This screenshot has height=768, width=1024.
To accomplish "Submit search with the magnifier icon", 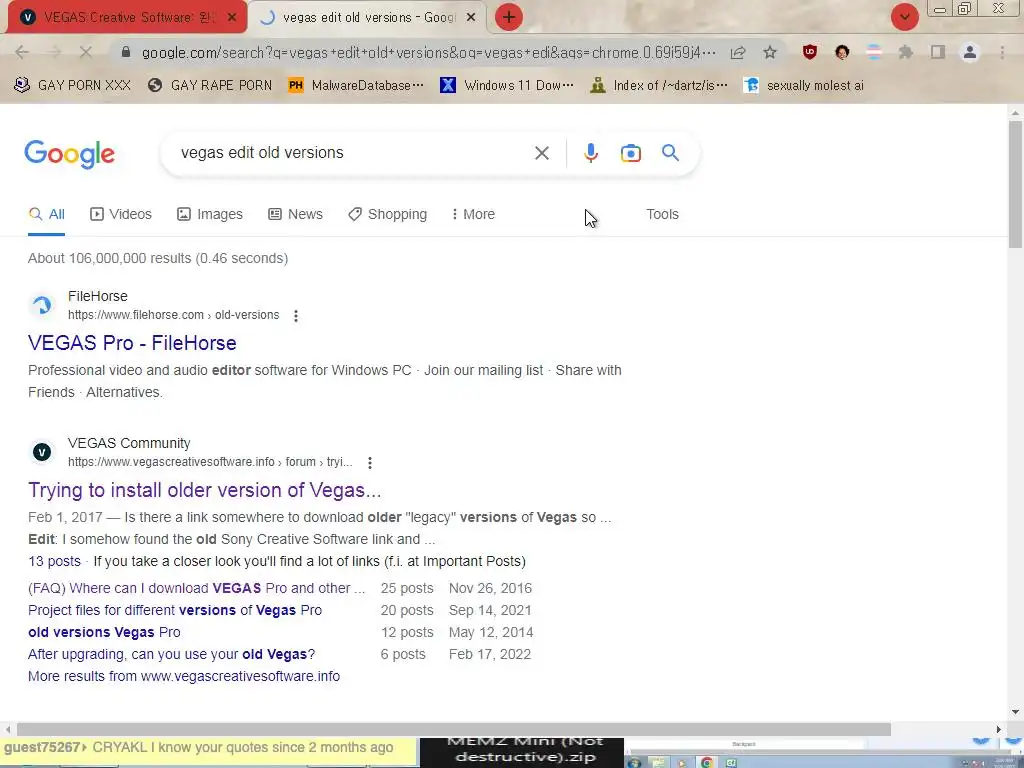I will pyautogui.click(x=670, y=153).
